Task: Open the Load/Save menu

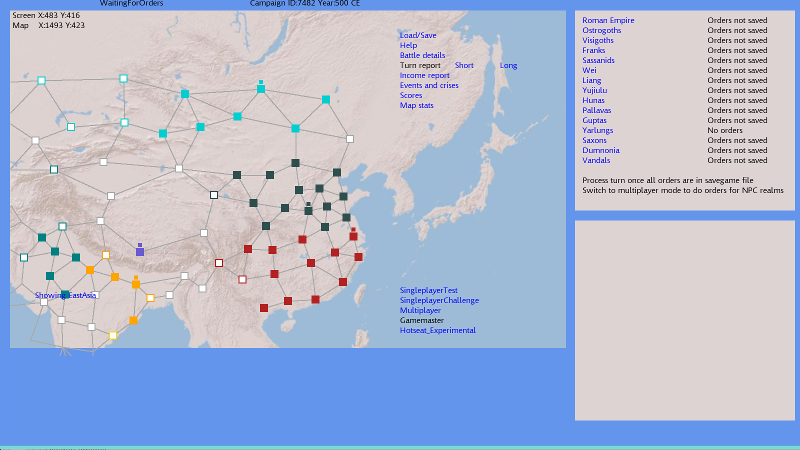Action: pos(418,35)
